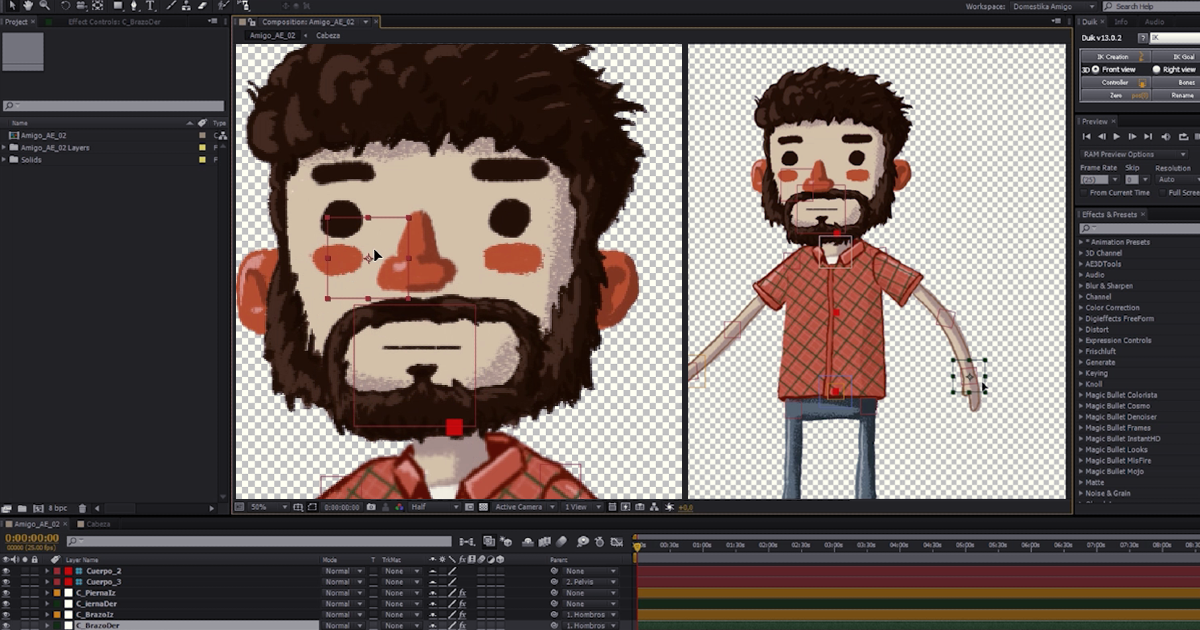Delete selected project item with trash icon

[x=82, y=508]
